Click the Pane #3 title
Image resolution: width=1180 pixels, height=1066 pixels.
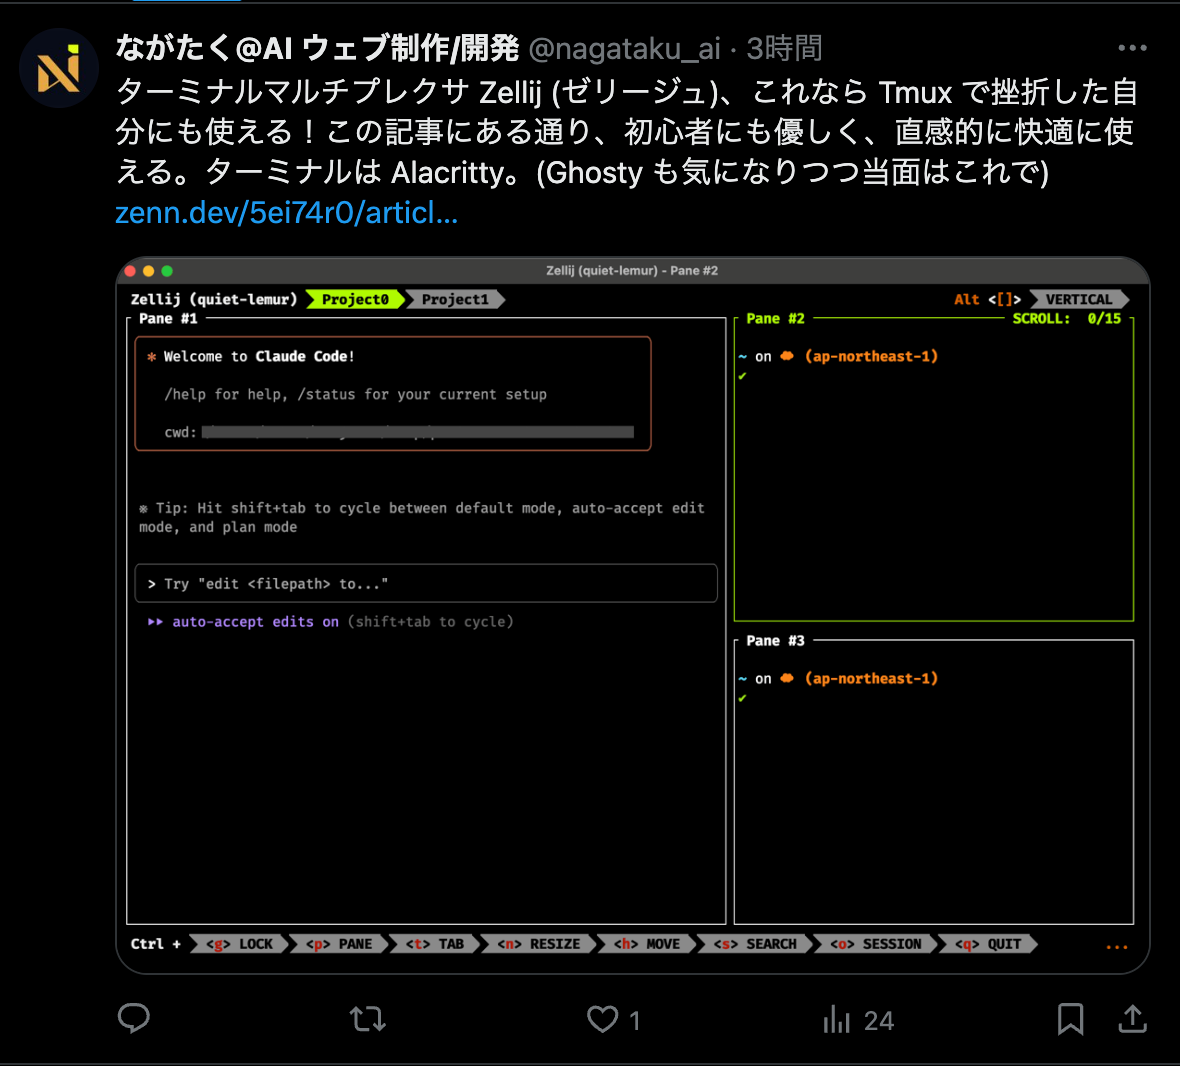click(x=775, y=641)
